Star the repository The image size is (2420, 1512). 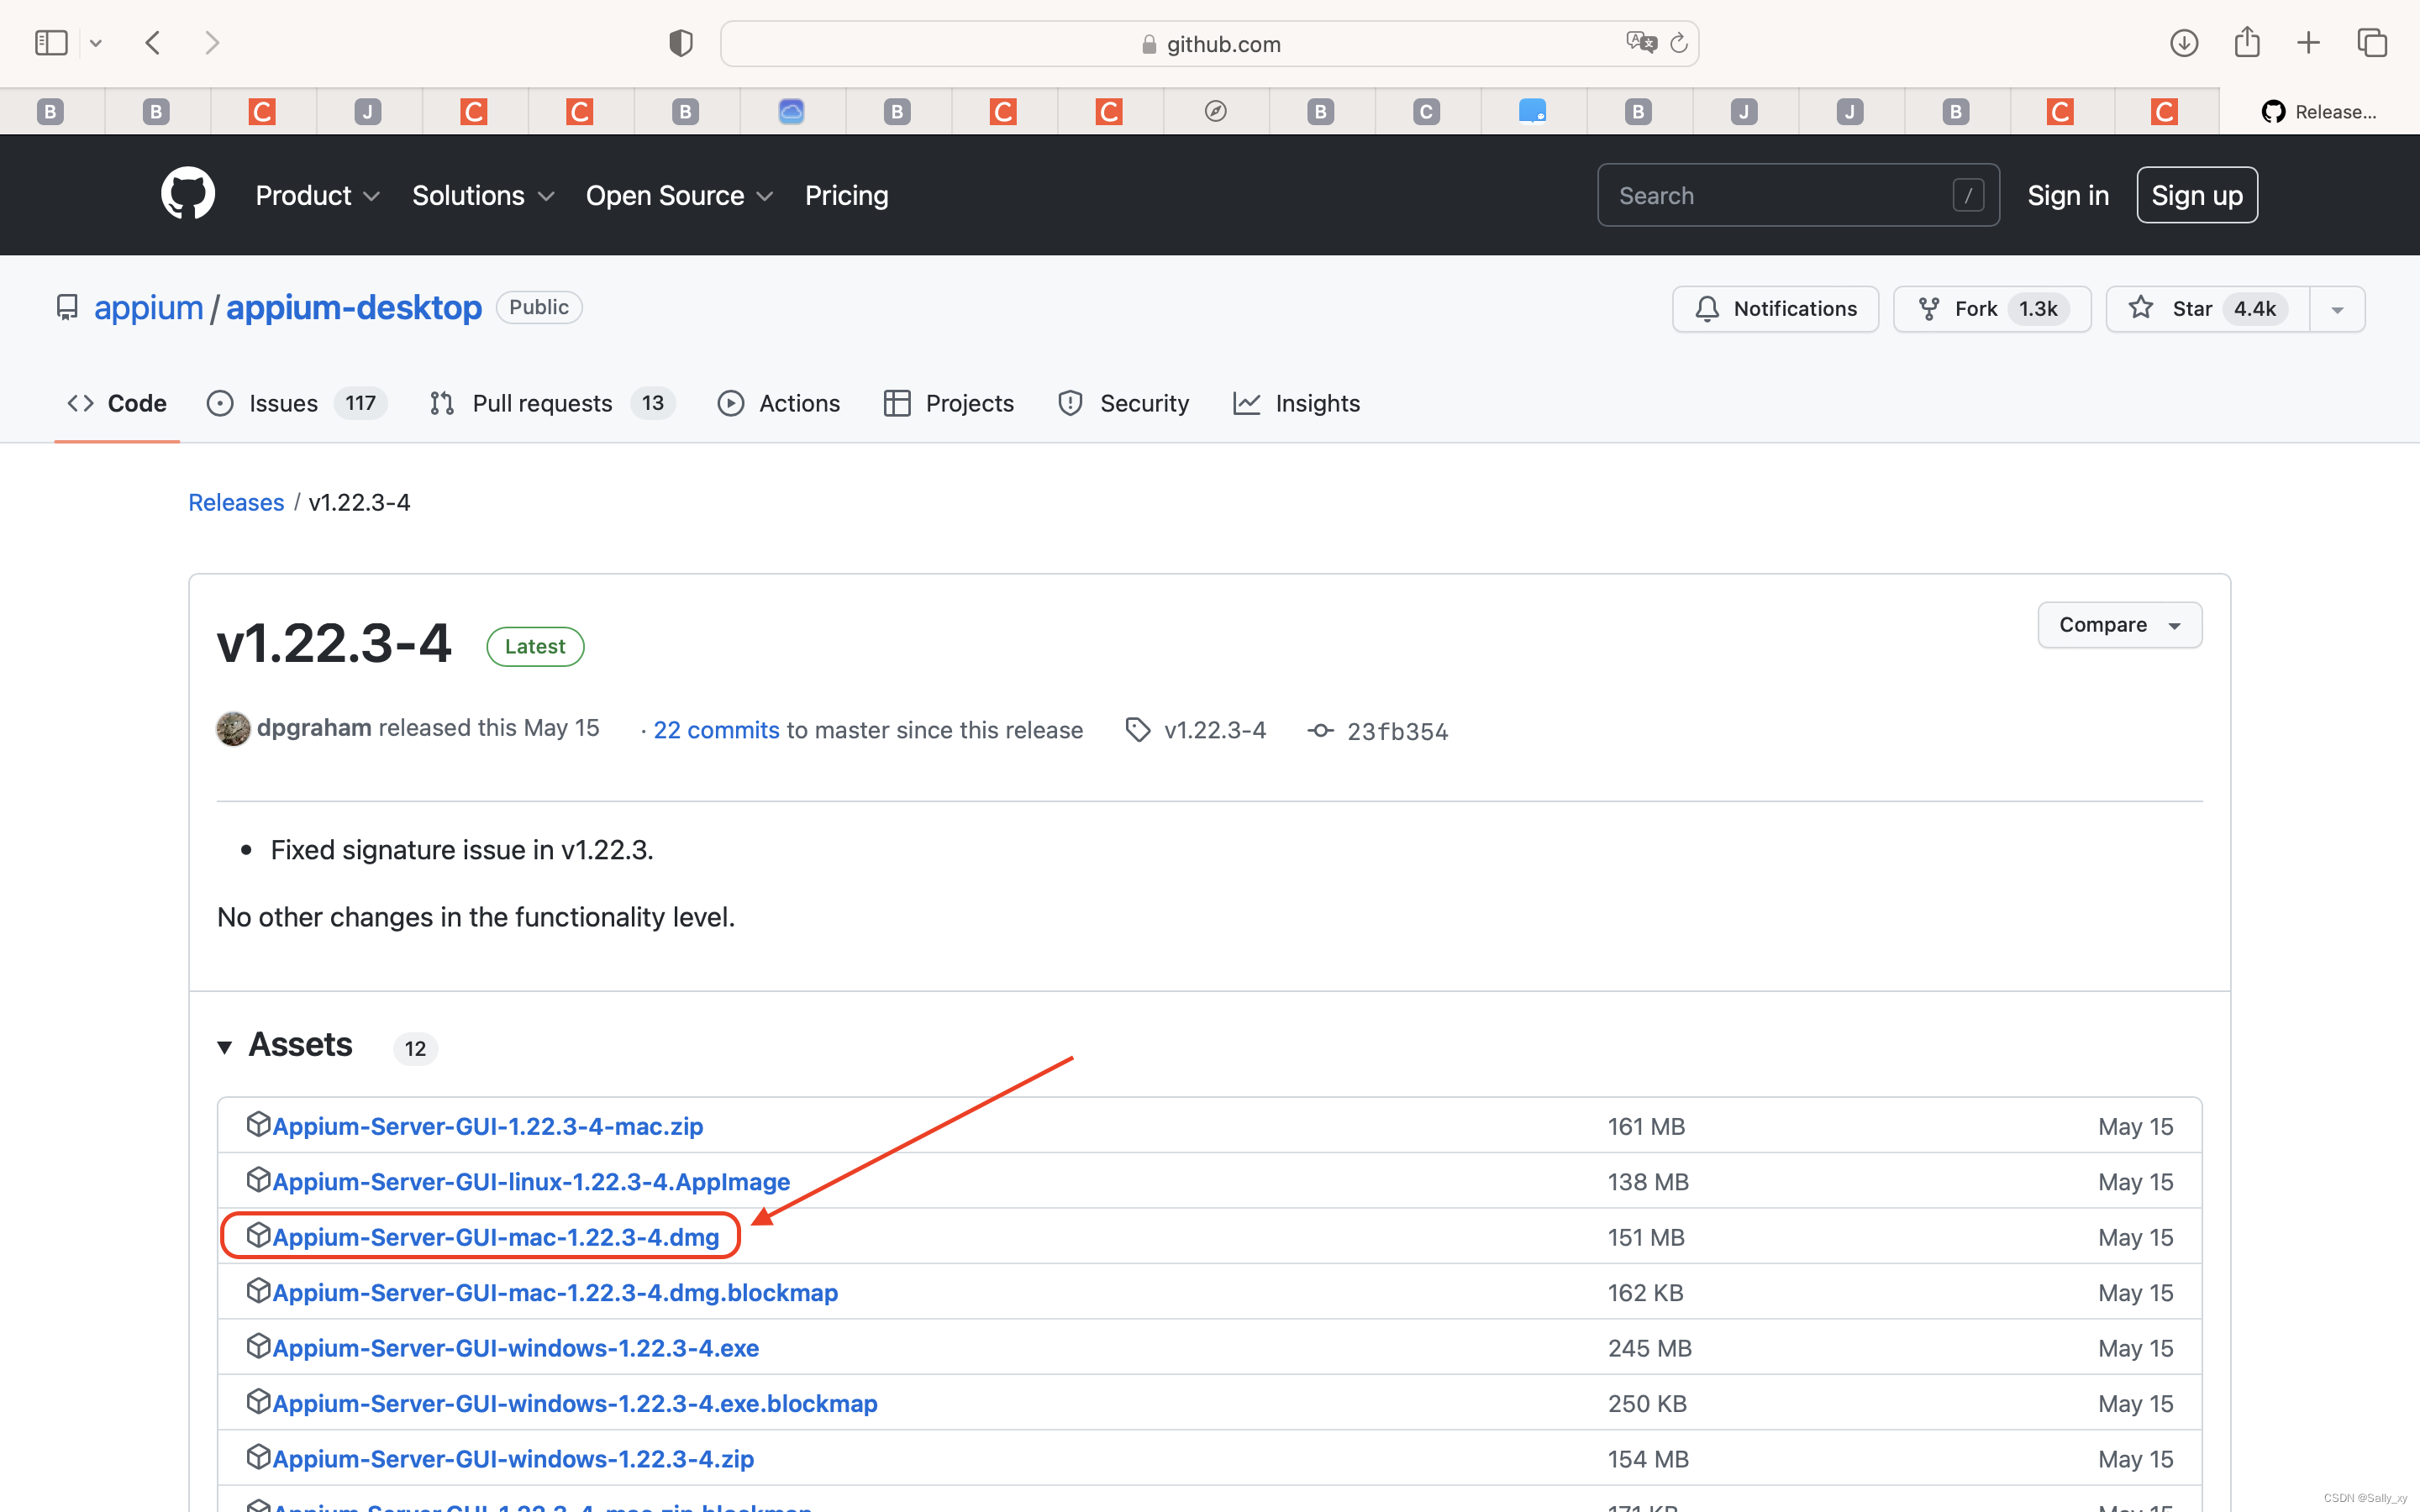point(2207,309)
